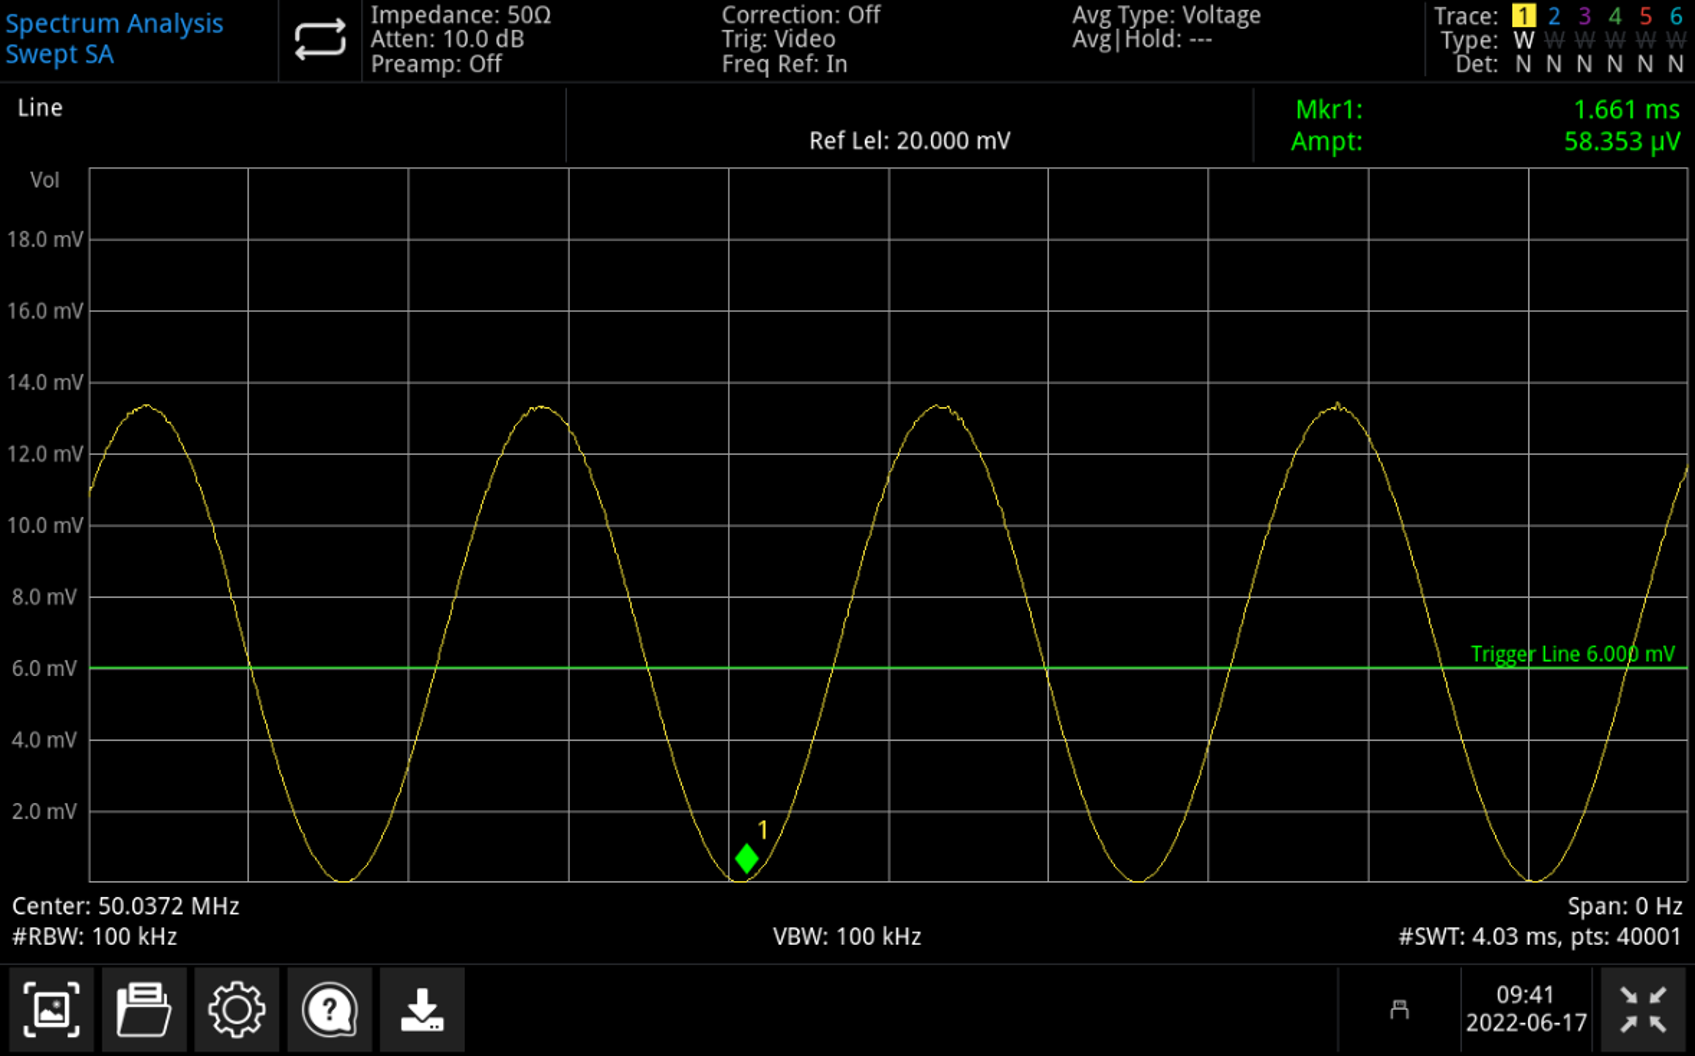This screenshot has height=1056, width=1695.
Task: Open the help icon
Action: pos(329,1009)
